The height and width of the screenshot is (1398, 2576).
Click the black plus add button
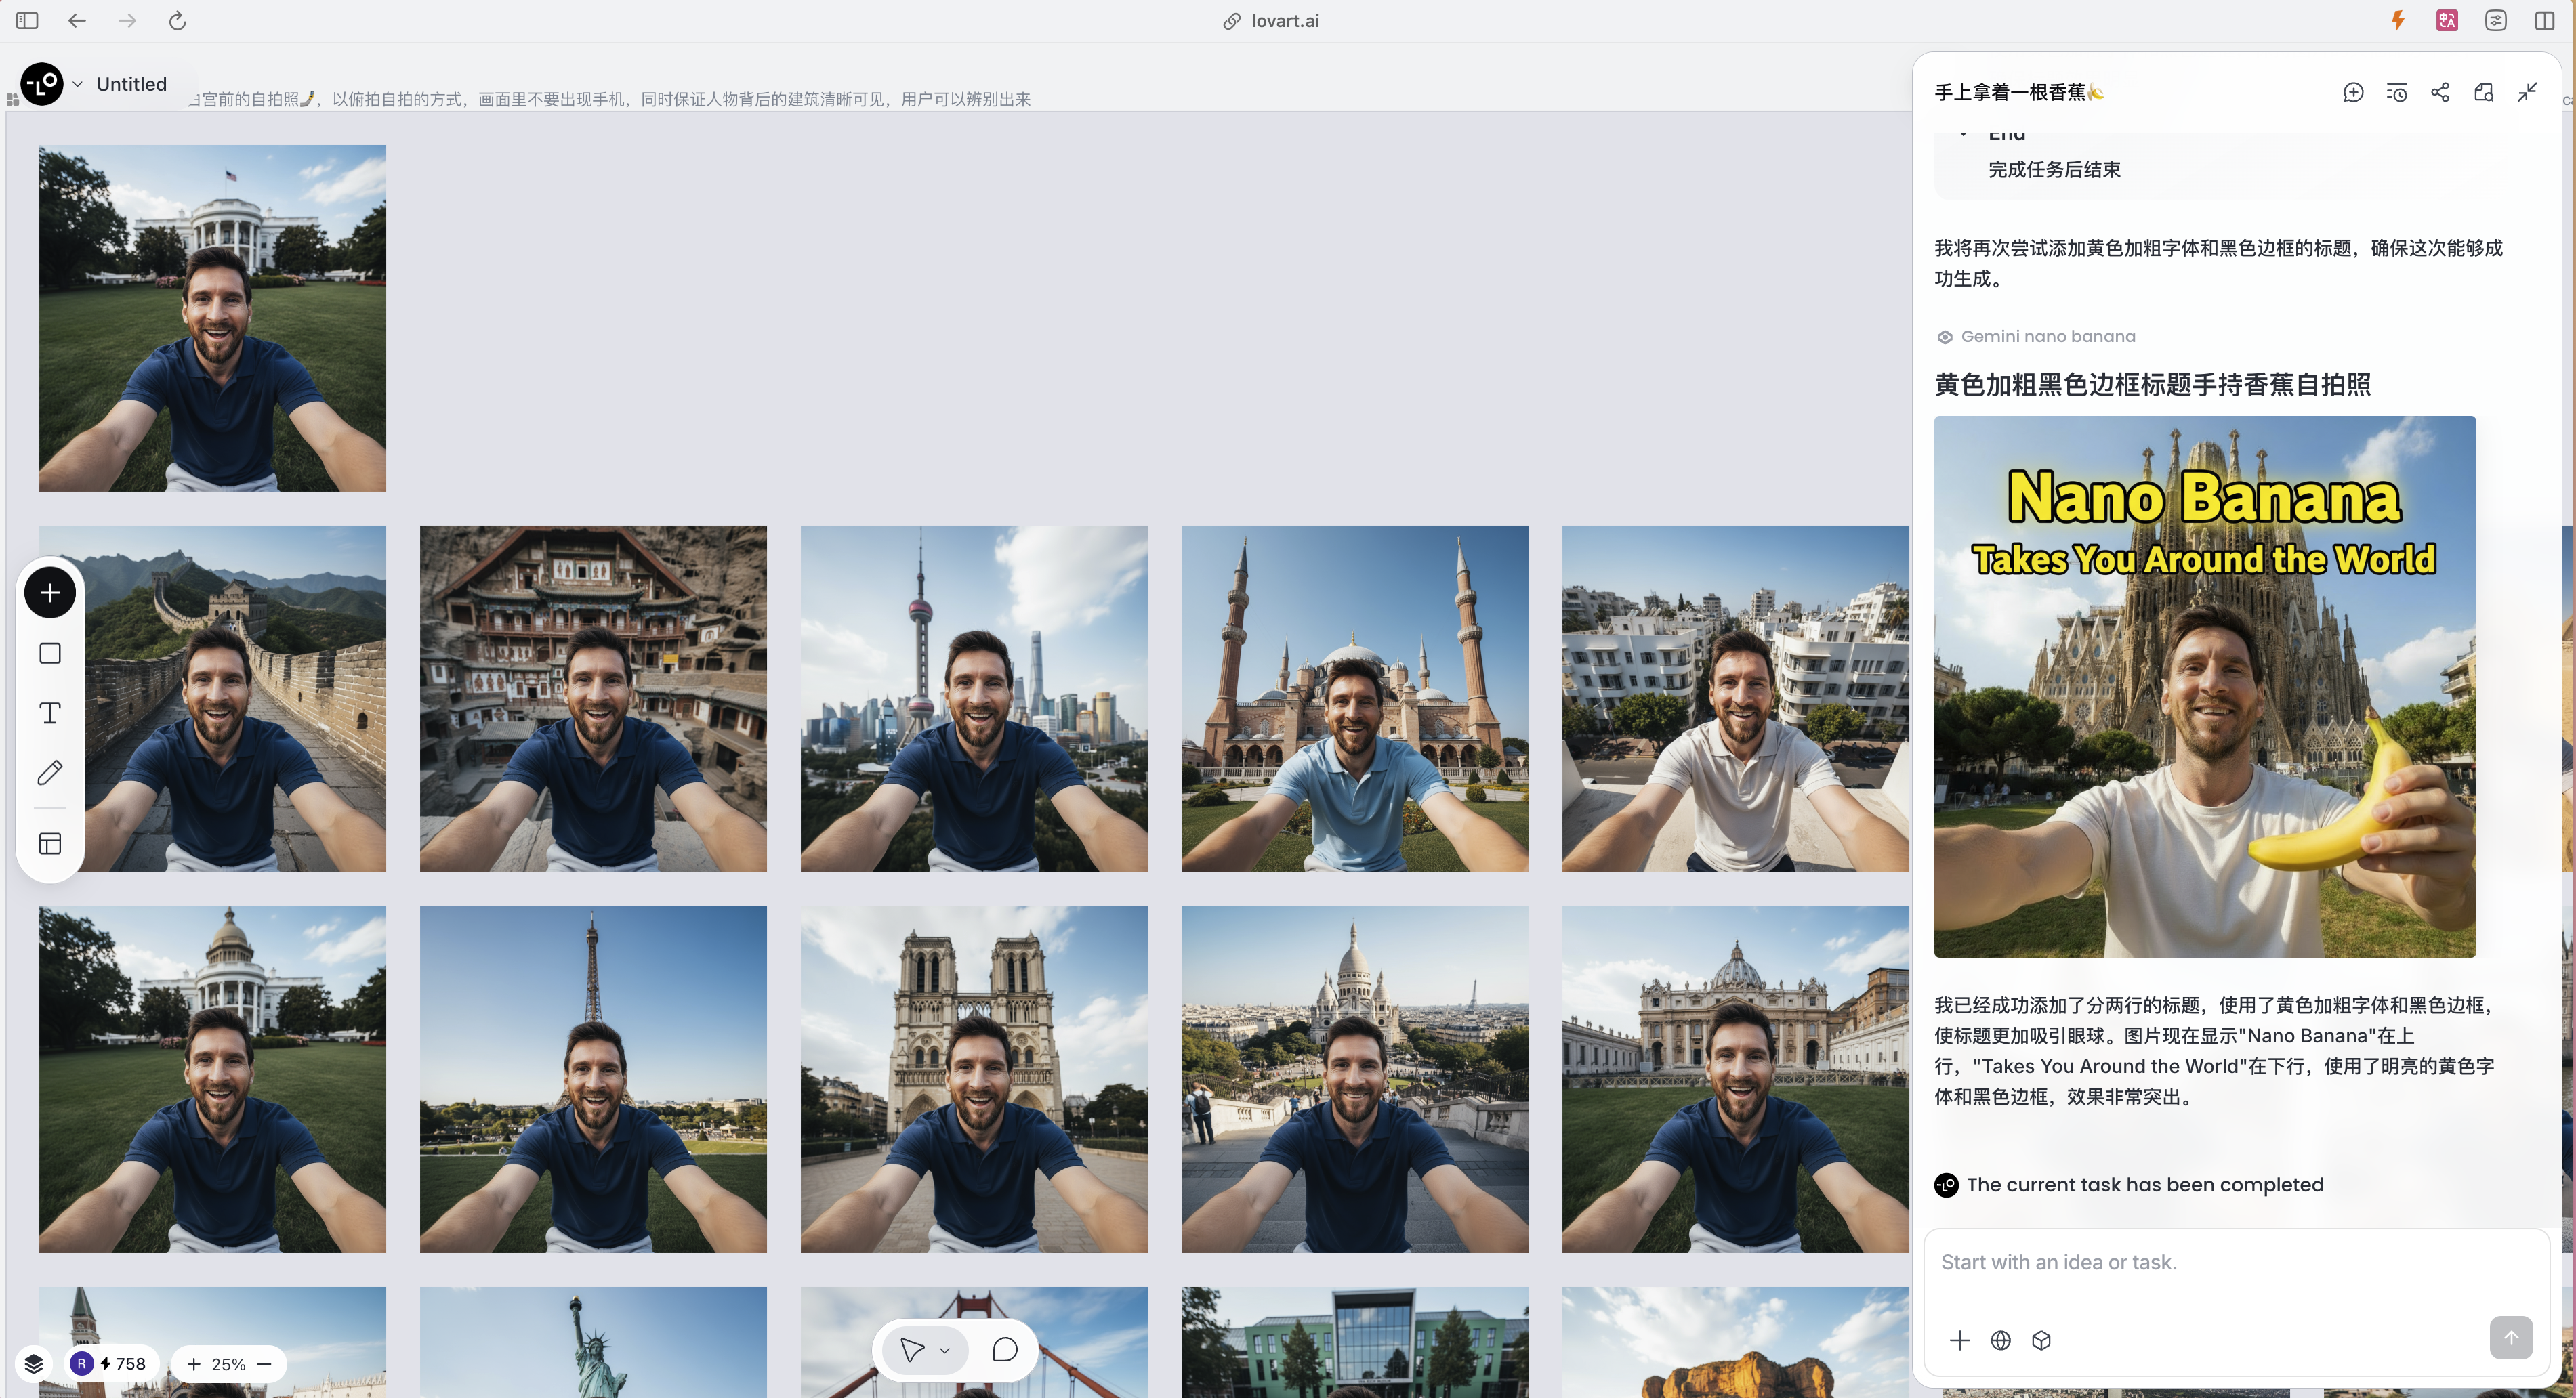pos(50,593)
